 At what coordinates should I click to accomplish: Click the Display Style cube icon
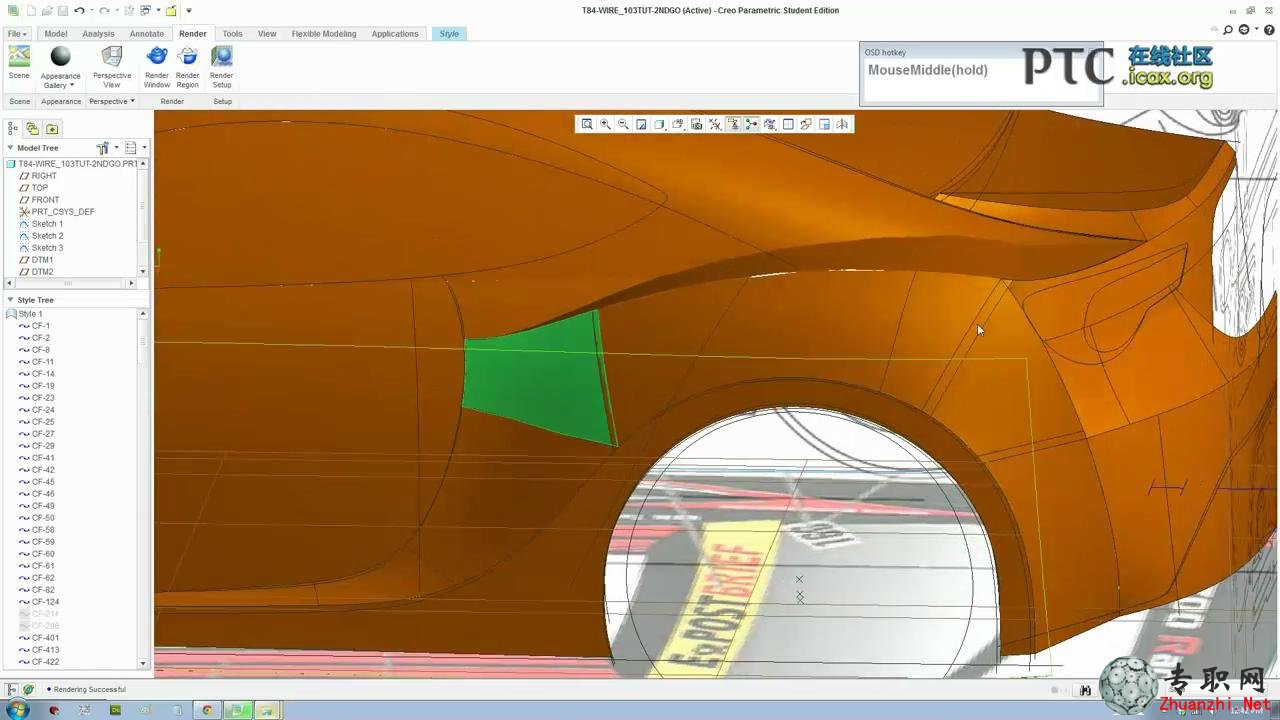(x=659, y=124)
